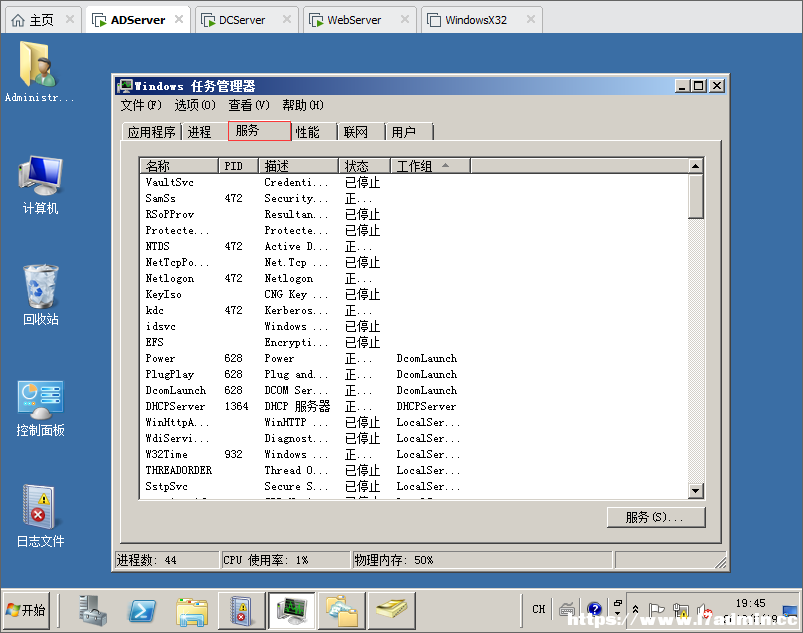Image resolution: width=803 pixels, height=633 pixels.
Task: Select the EFS service row
Action: 414,342
